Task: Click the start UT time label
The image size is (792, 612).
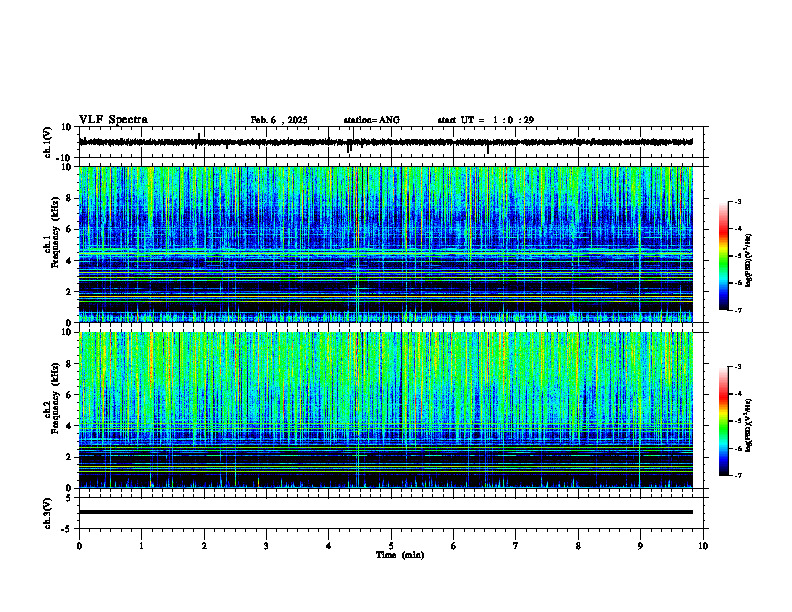Action: (486, 120)
